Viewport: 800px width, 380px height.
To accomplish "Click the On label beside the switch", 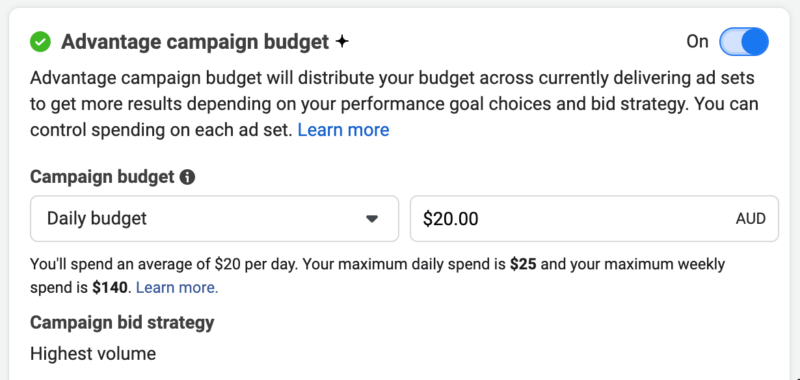I will [x=697, y=42].
